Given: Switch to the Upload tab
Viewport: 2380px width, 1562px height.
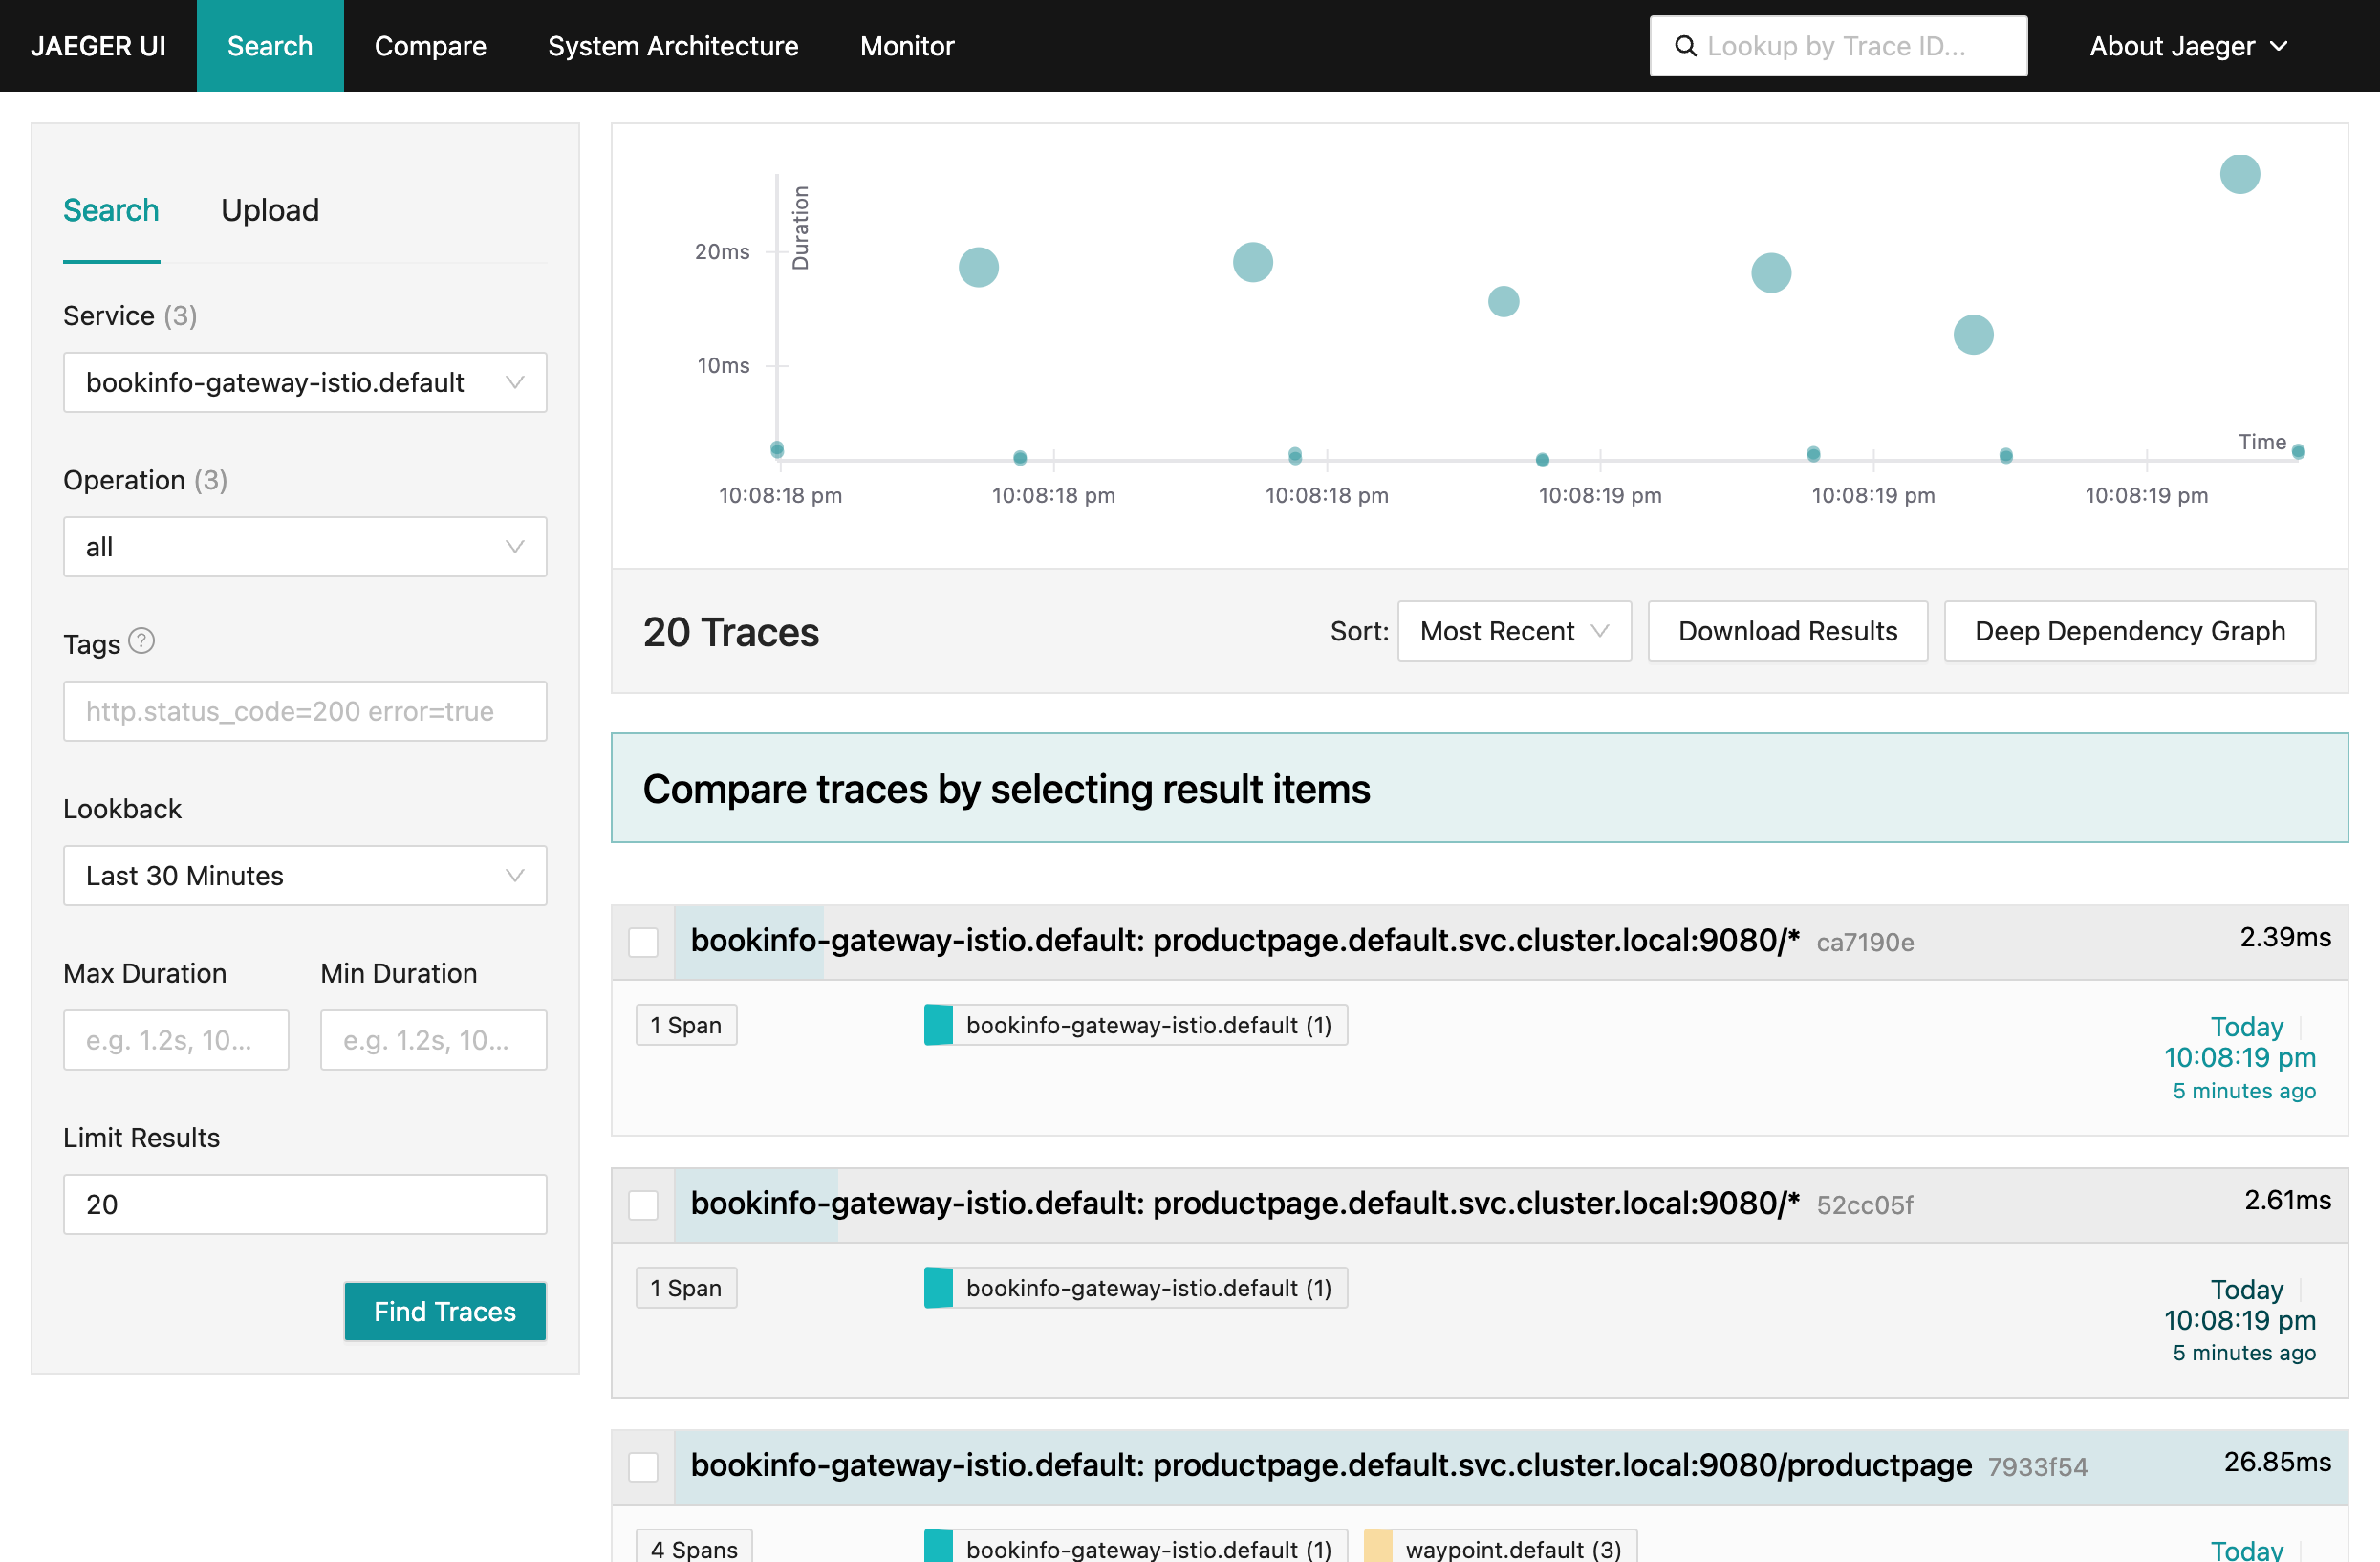Looking at the screenshot, I should 270,210.
